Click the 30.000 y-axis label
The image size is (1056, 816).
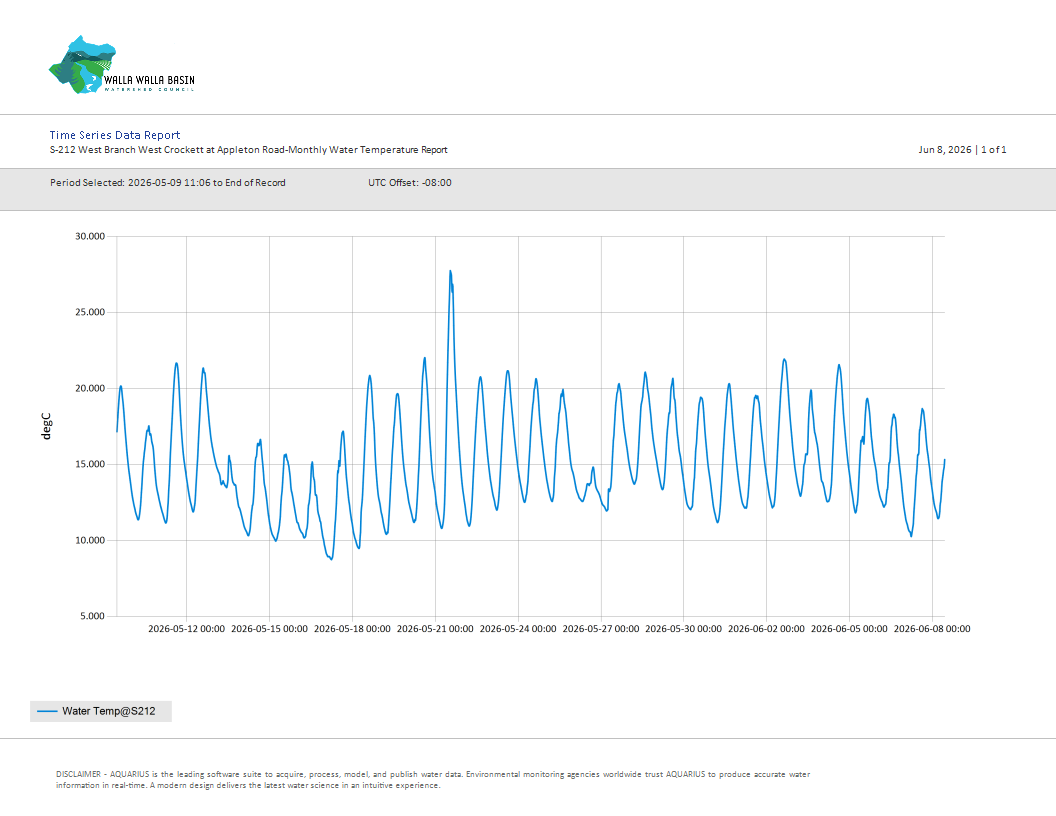(x=90, y=236)
